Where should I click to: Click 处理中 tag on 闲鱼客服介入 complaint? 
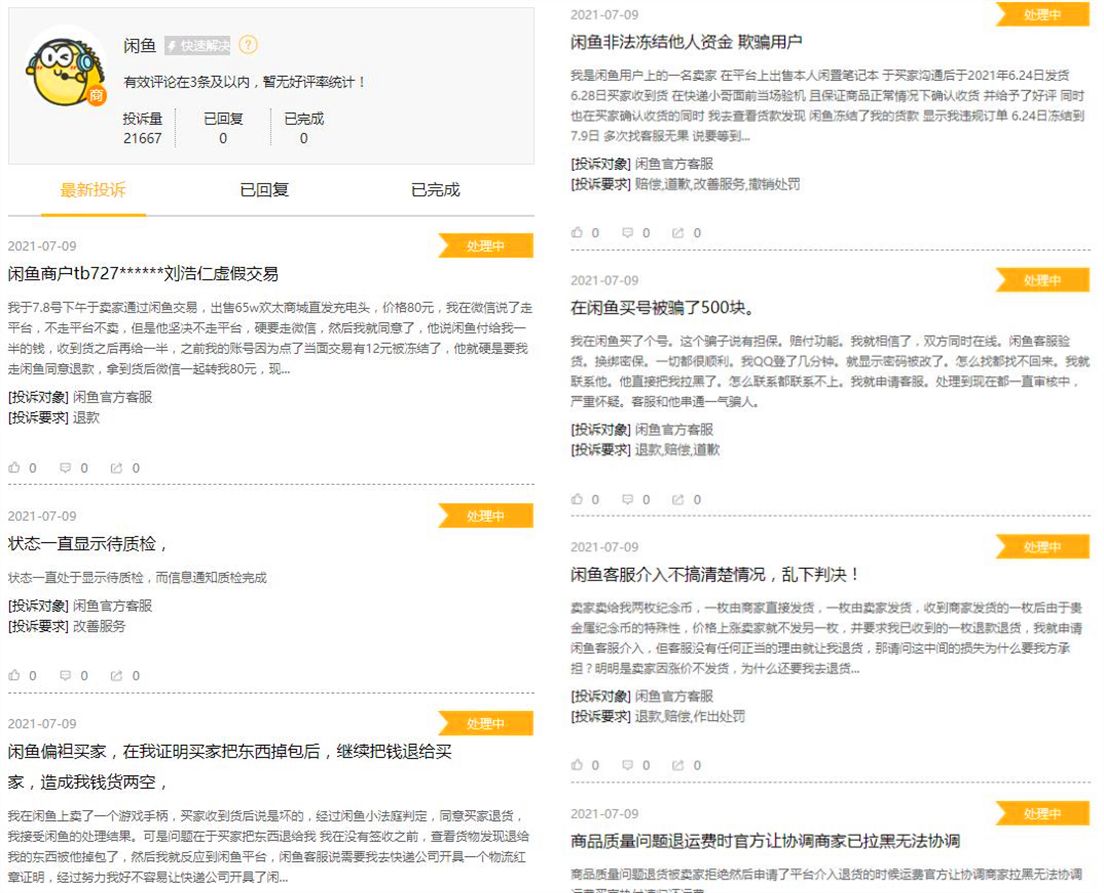pos(1043,547)
